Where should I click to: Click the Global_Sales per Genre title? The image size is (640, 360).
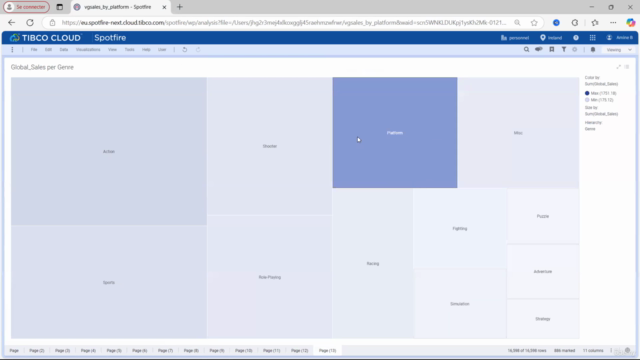[42, 67]
